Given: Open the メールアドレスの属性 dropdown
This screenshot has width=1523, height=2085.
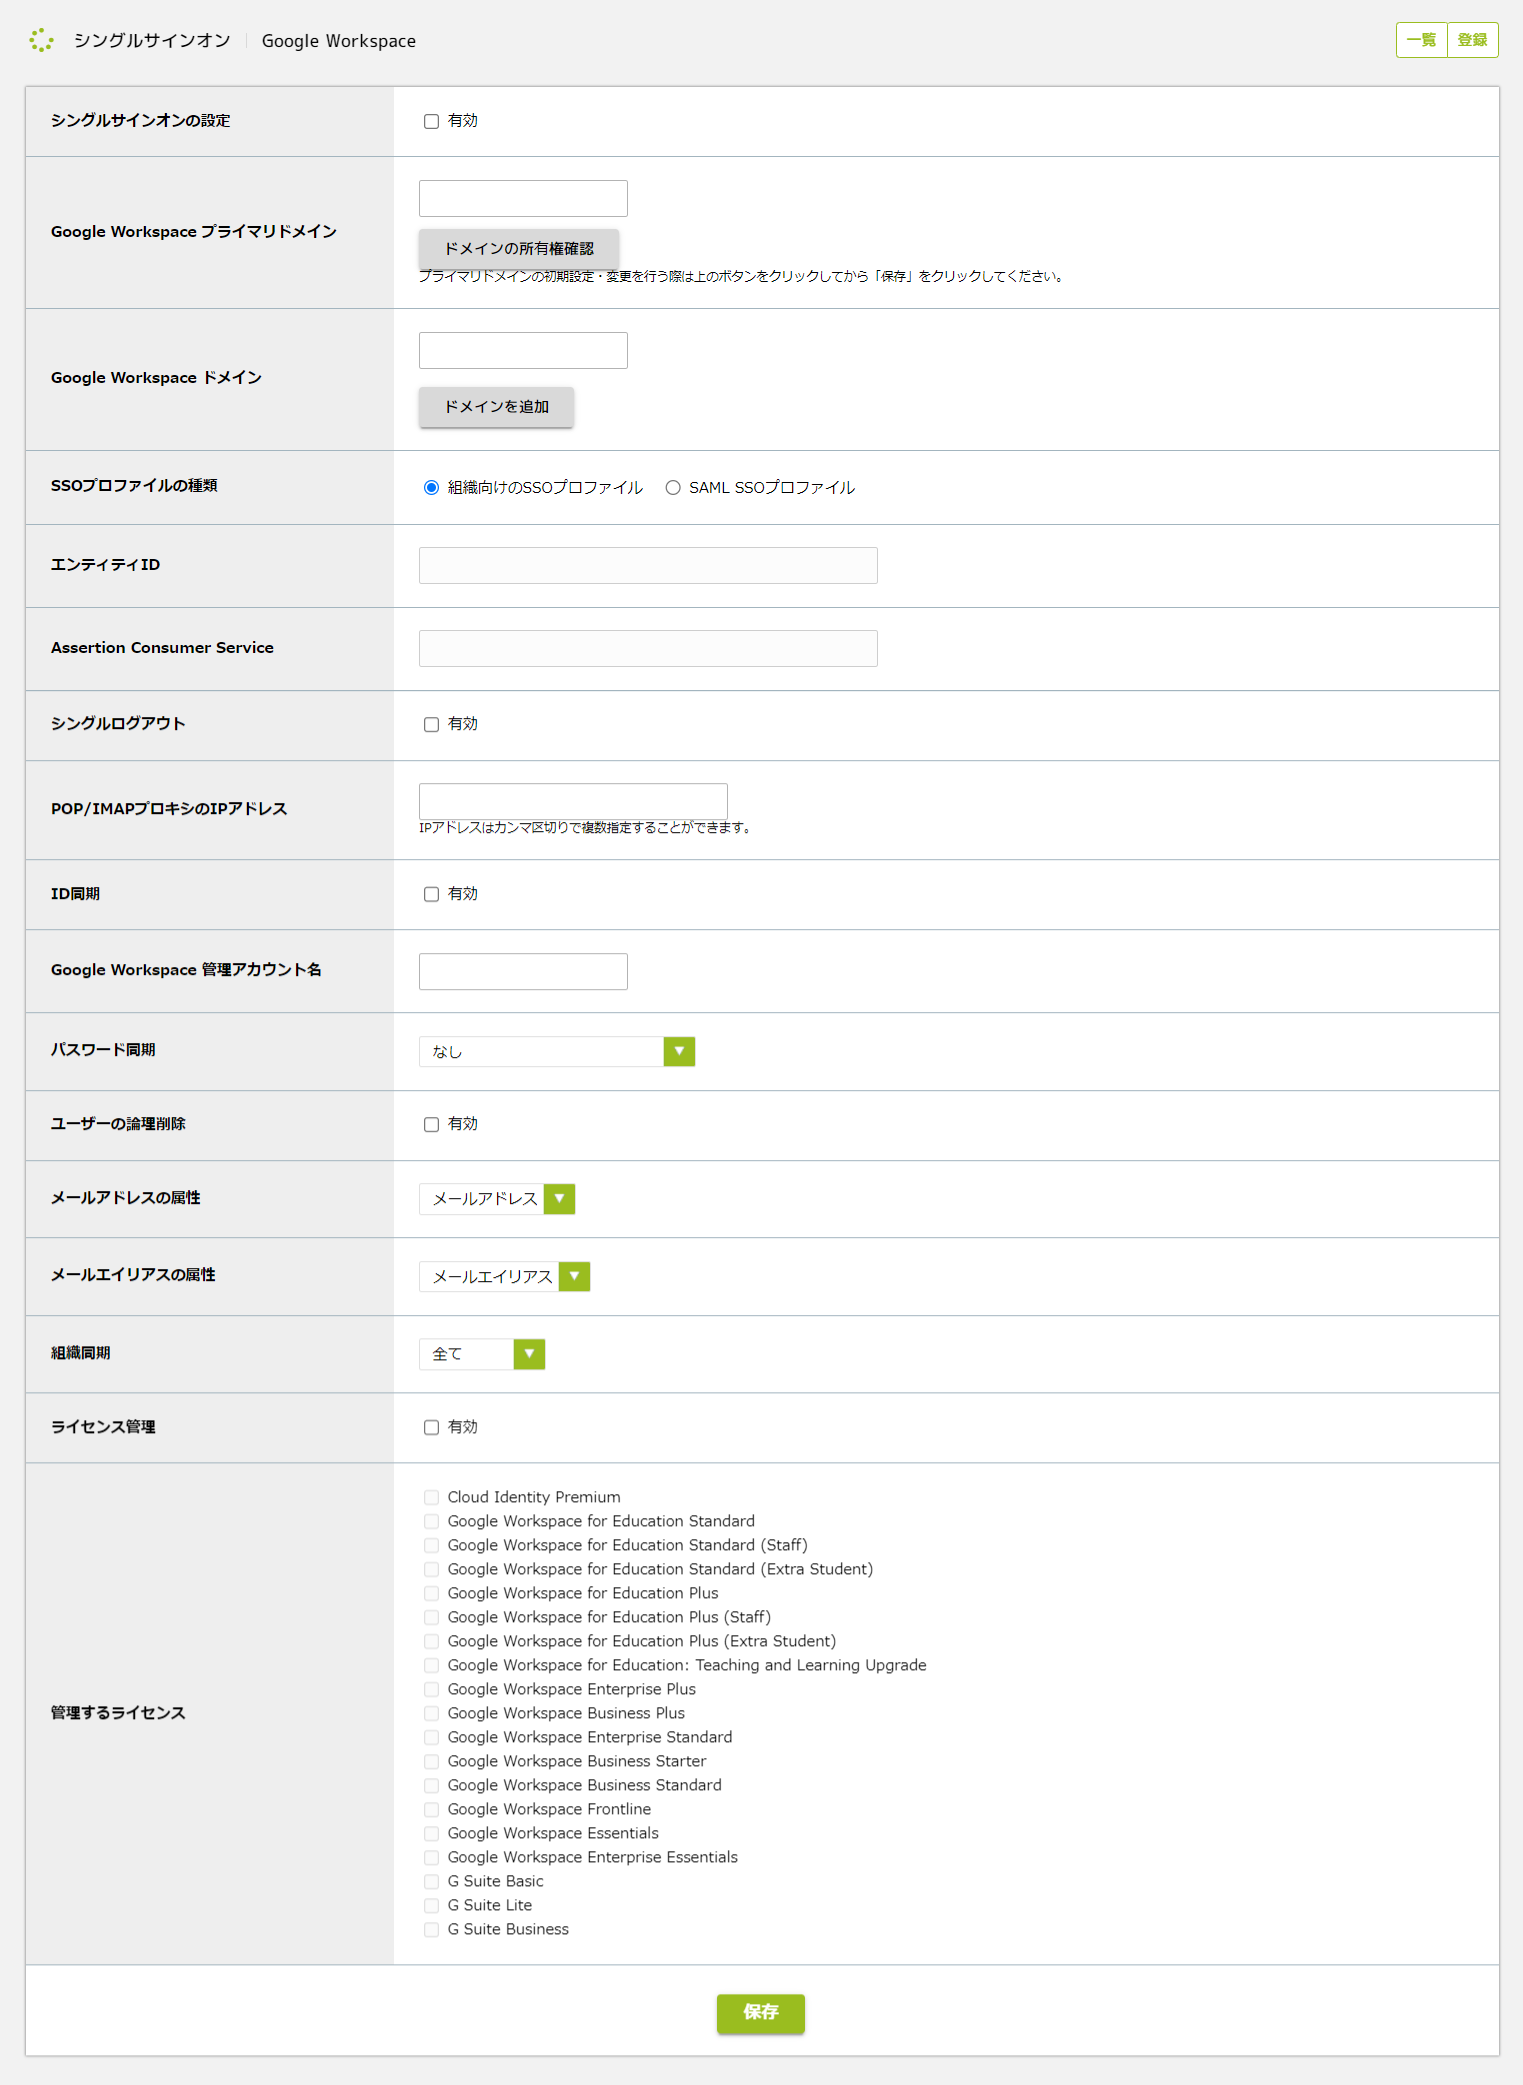Looking at the screenshot, I should [497, 1198].
